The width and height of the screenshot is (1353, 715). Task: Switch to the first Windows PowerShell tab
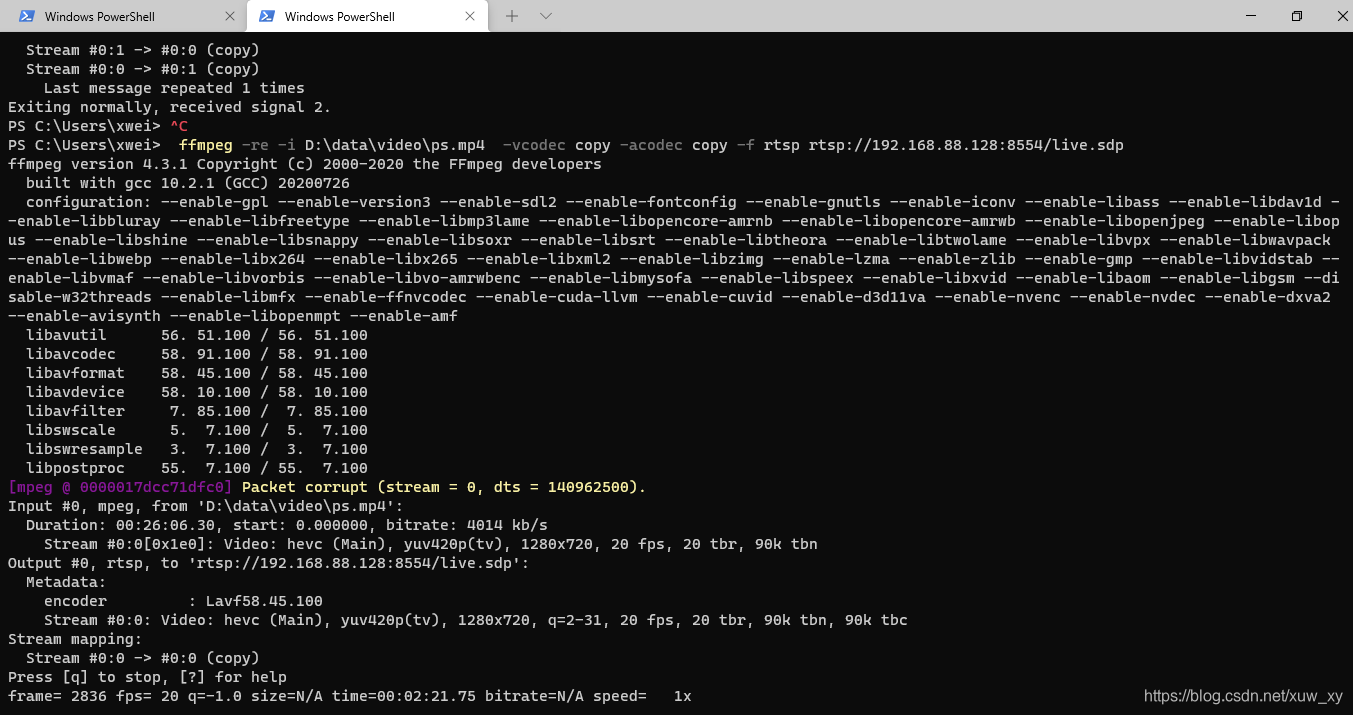coord(123,16)
